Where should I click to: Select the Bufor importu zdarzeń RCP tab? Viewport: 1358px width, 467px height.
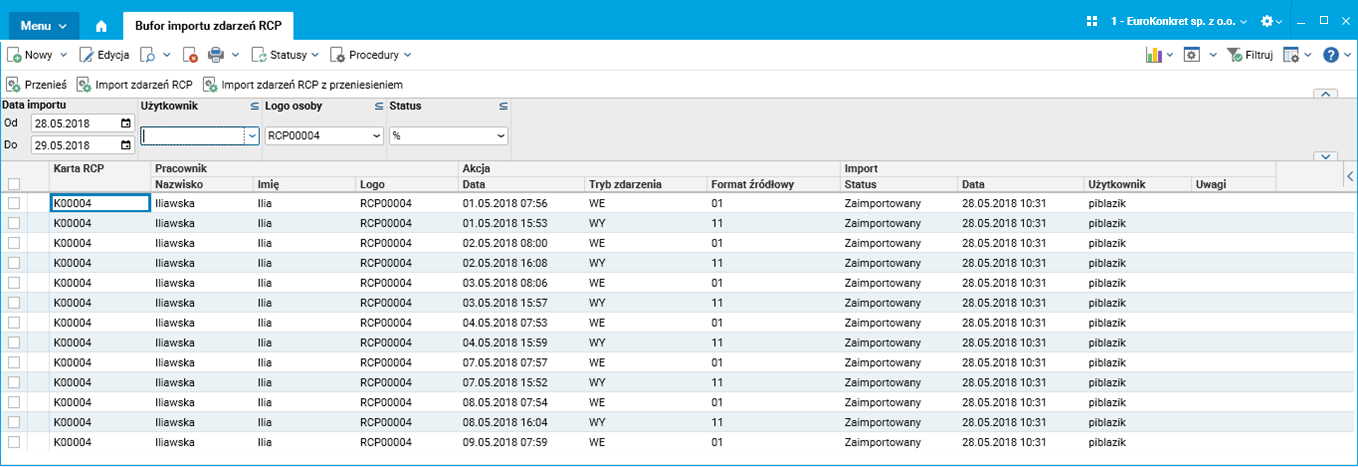209,25
